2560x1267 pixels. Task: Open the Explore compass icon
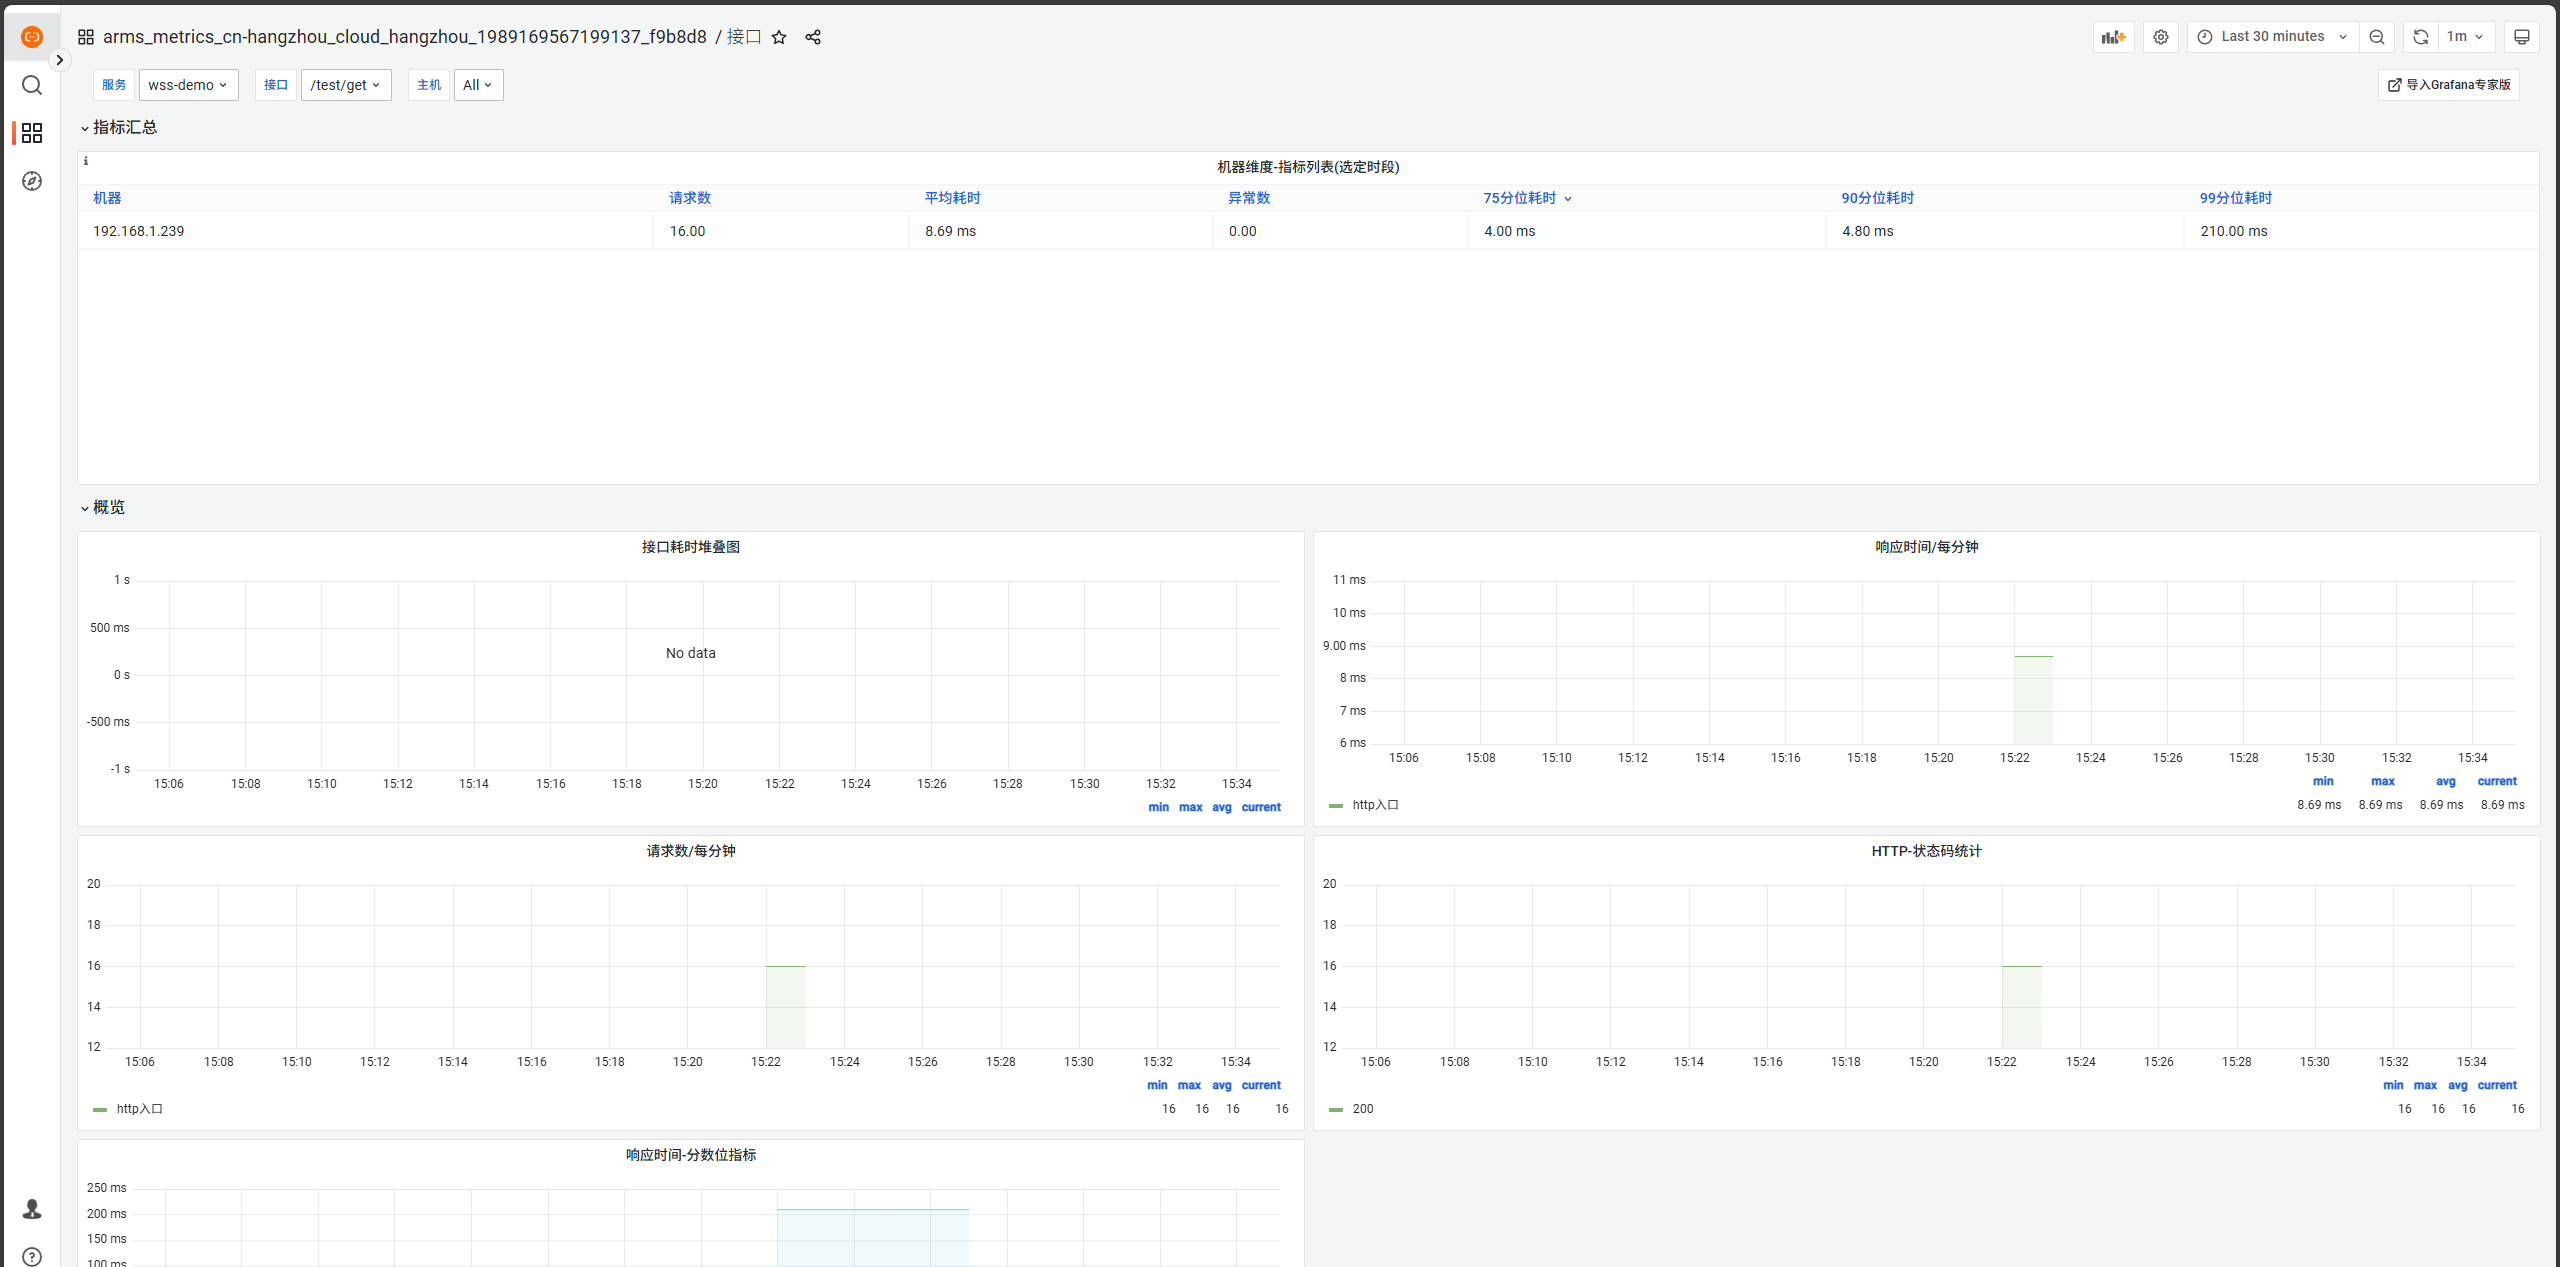[32, 181]
